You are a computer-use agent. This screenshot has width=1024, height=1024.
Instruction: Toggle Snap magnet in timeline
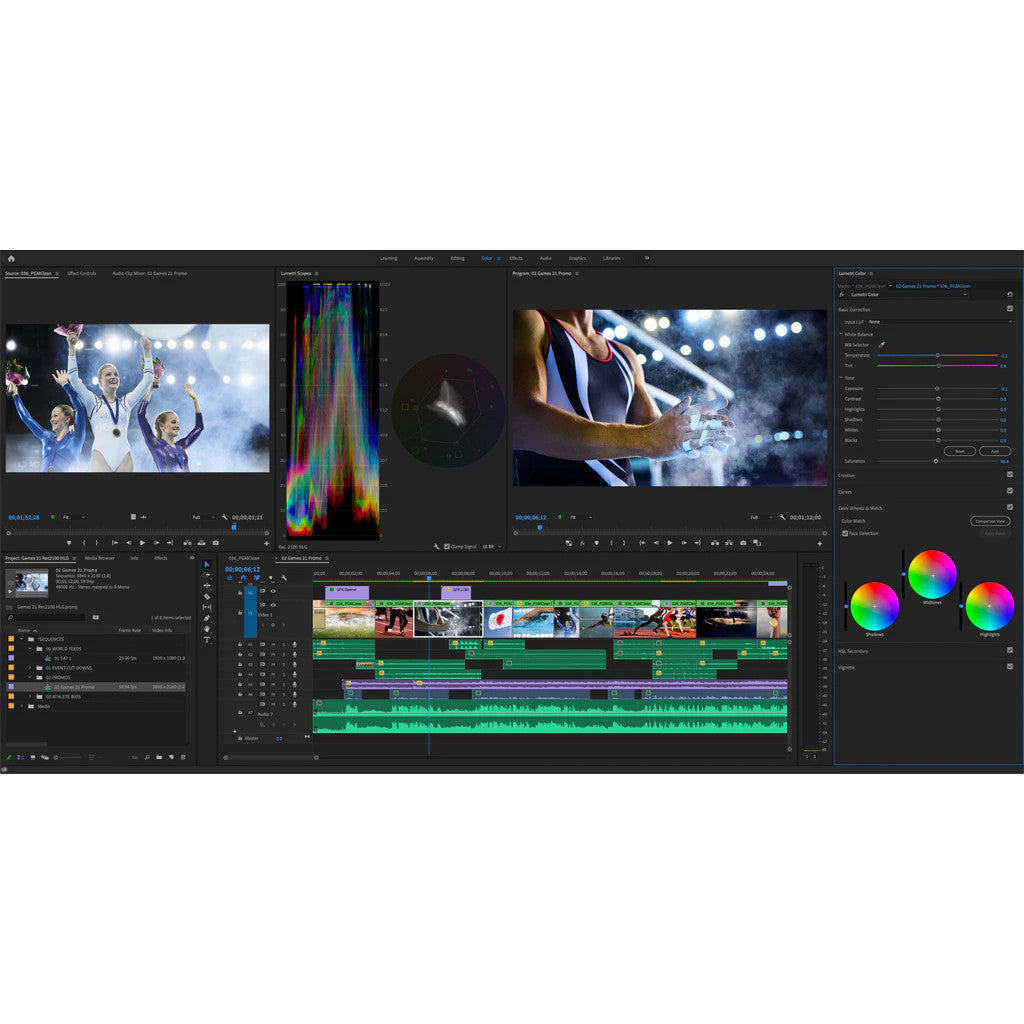point(243,578)
